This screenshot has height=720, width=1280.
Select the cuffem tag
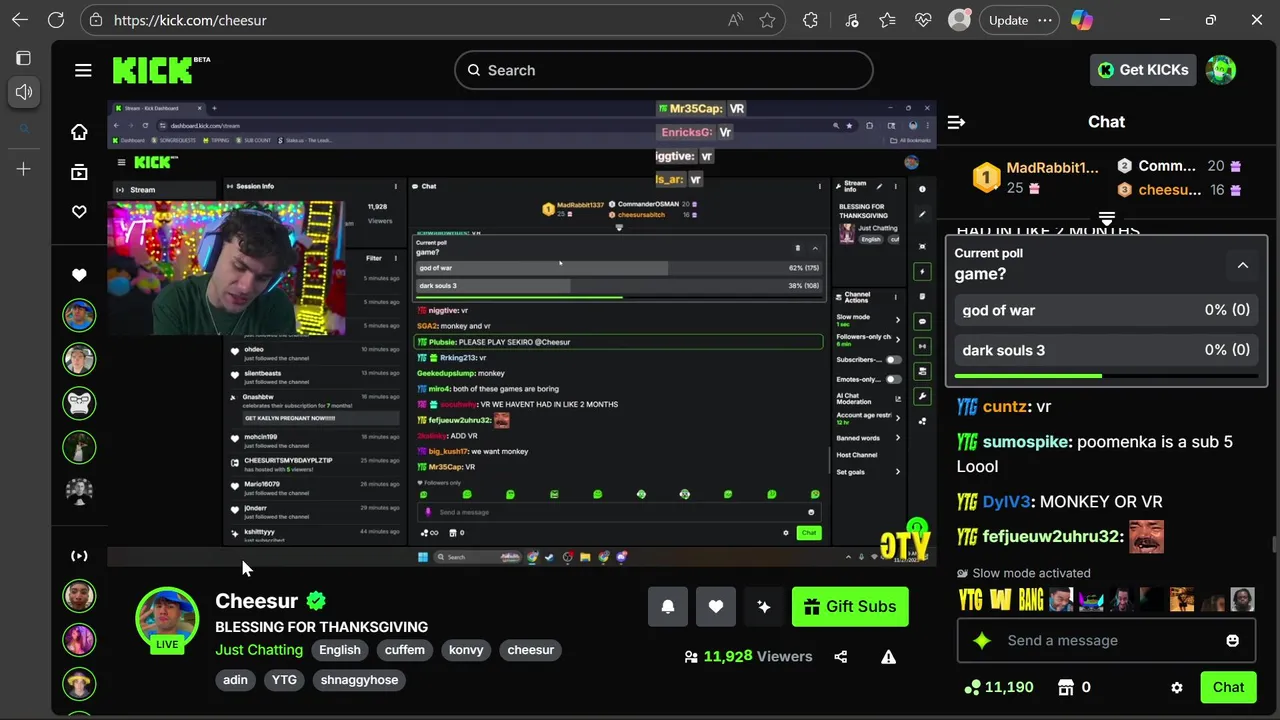tap(405, 650)
